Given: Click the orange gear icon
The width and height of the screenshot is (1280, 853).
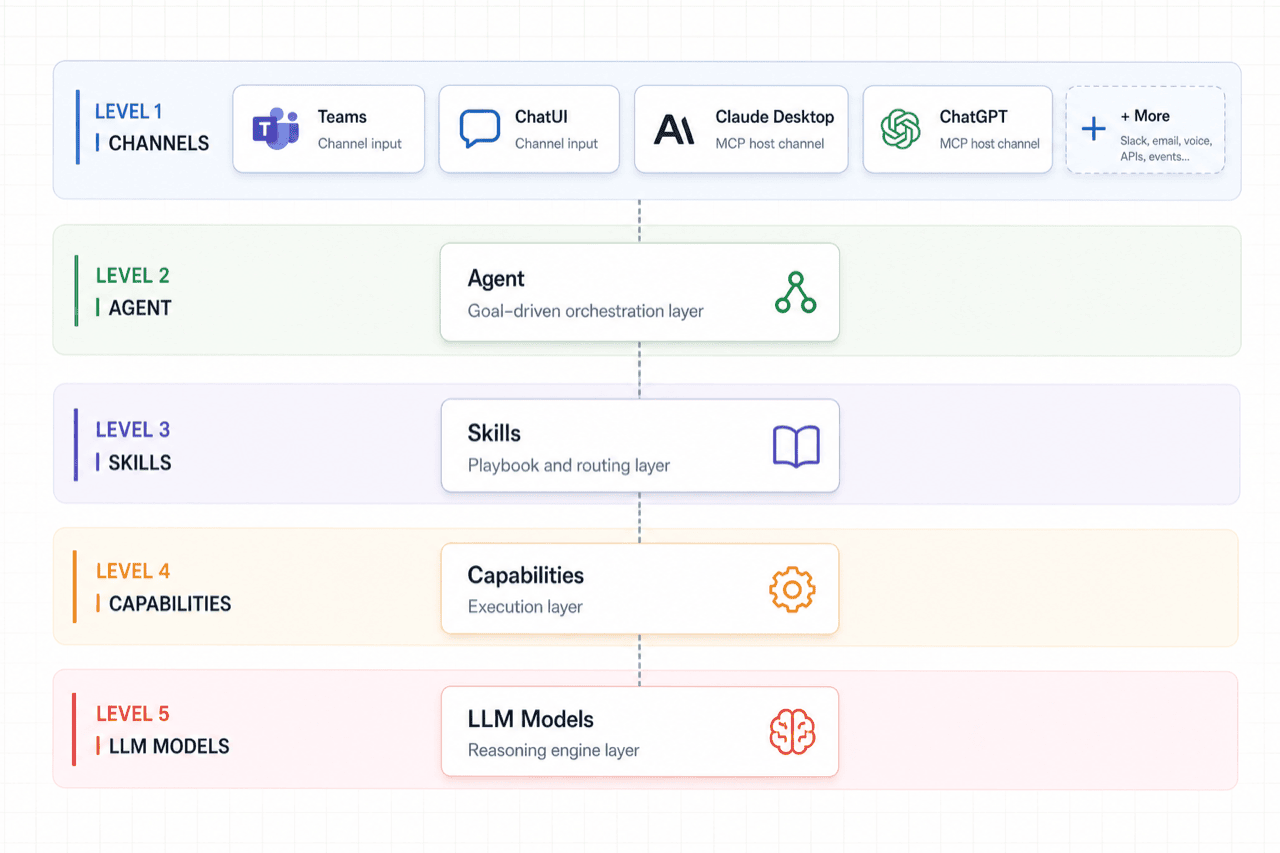Looking at the screenshot, I should 792,590.
